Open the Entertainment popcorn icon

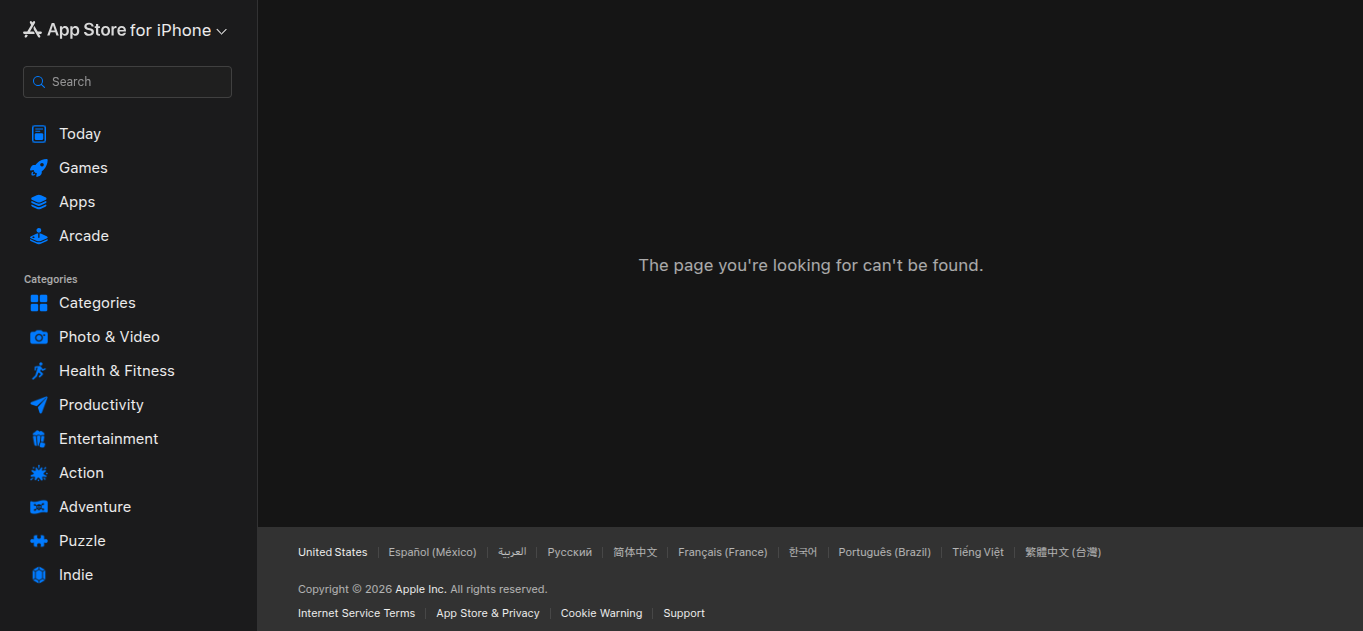coord(39,439)
